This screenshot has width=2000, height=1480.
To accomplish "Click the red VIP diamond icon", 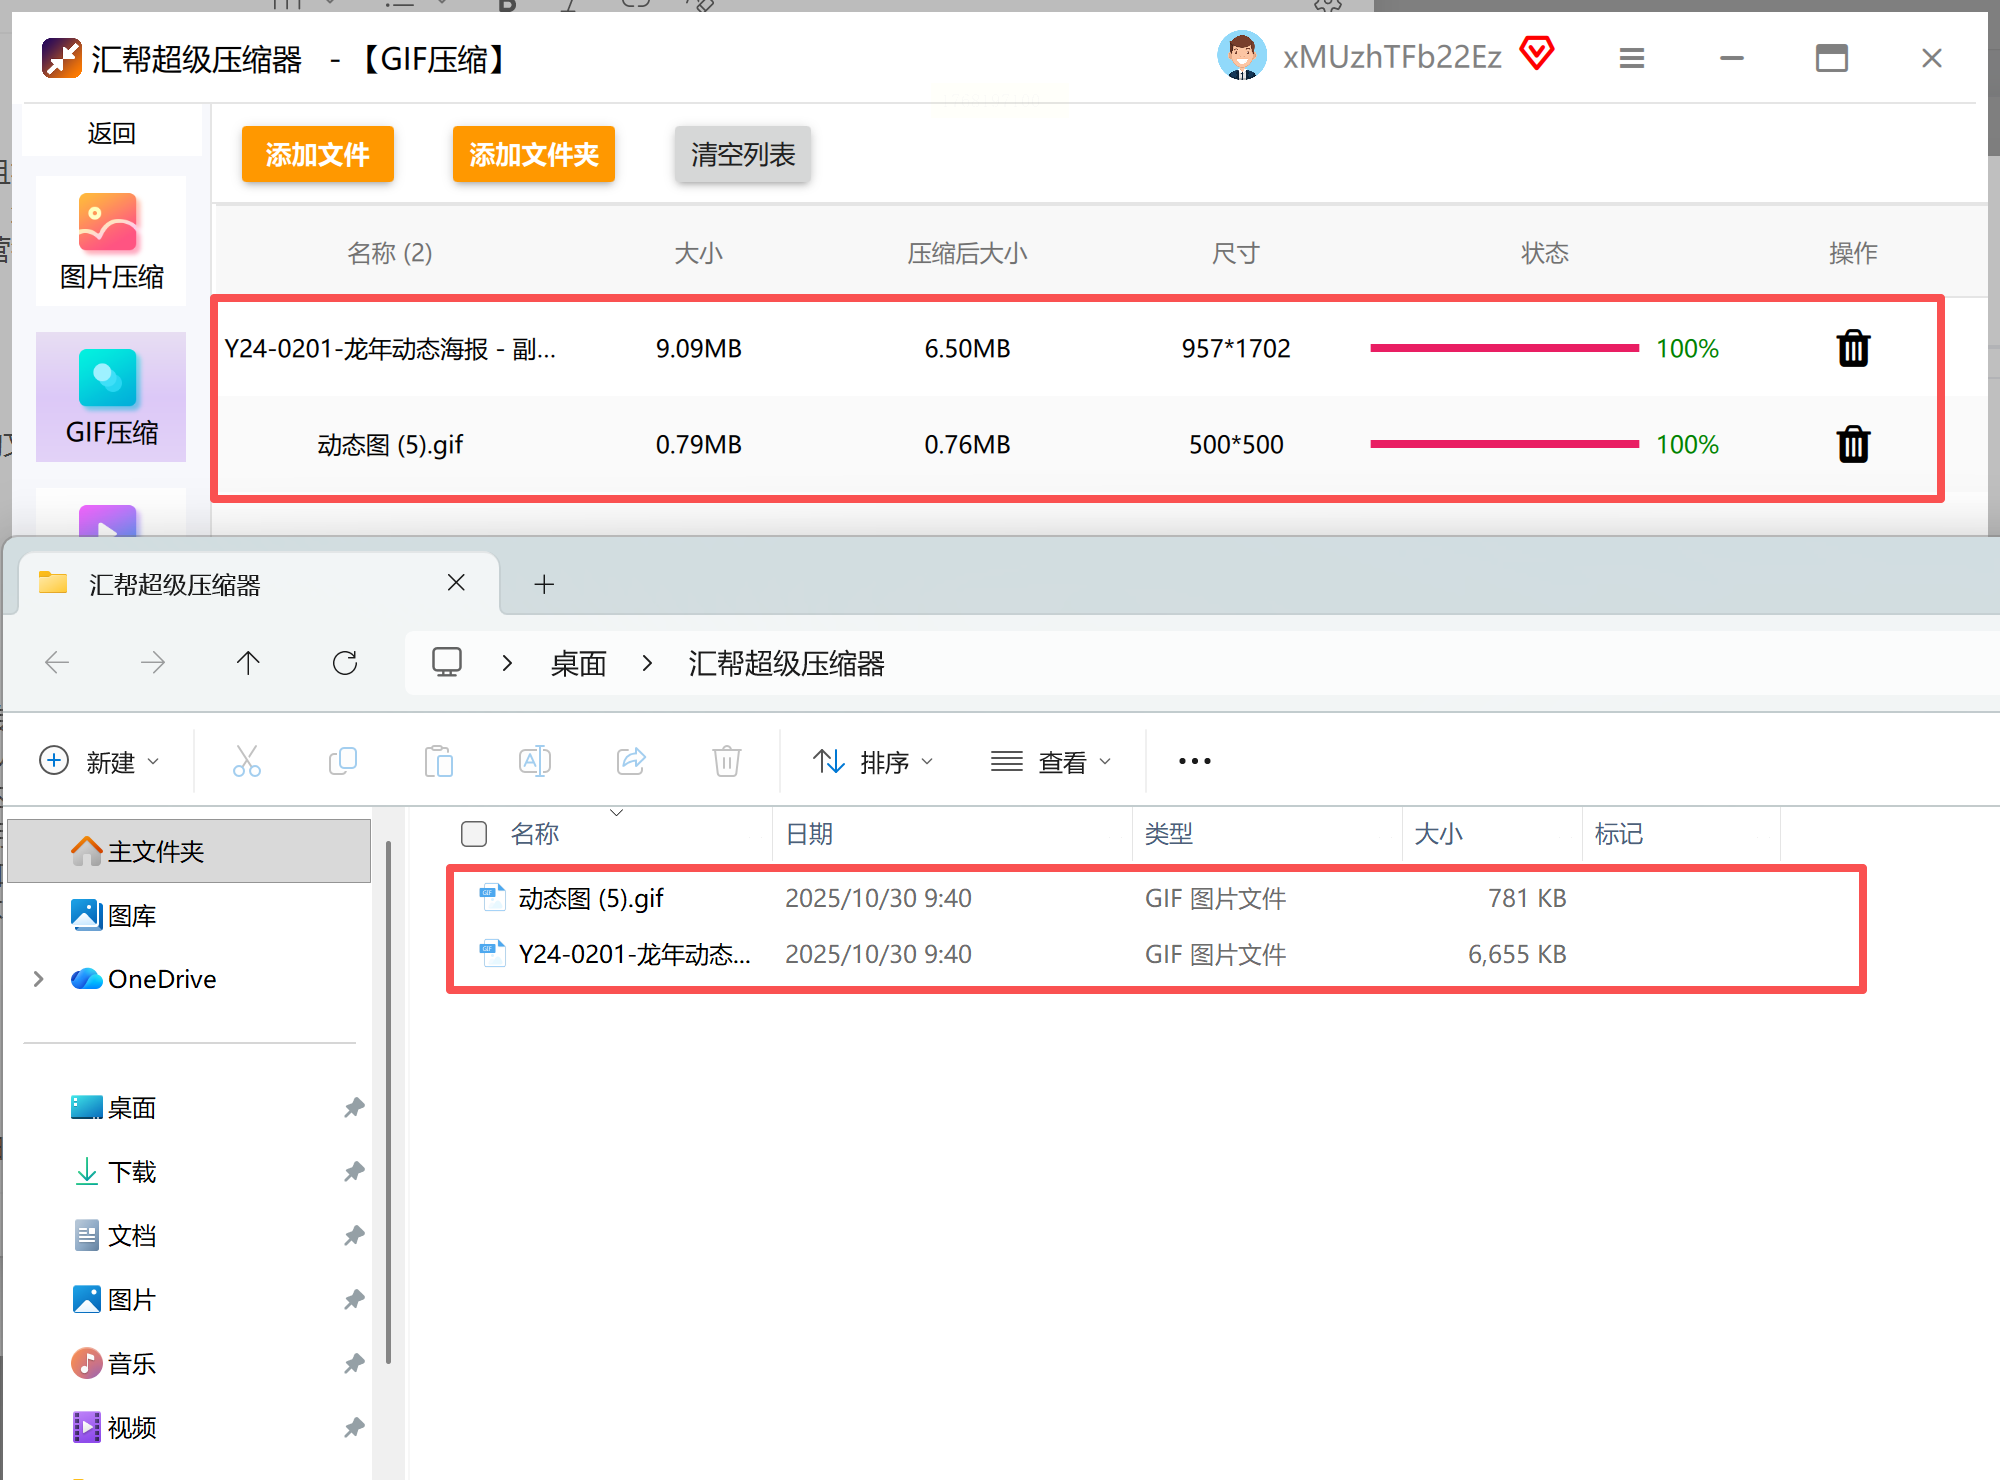I will 1537,53.
